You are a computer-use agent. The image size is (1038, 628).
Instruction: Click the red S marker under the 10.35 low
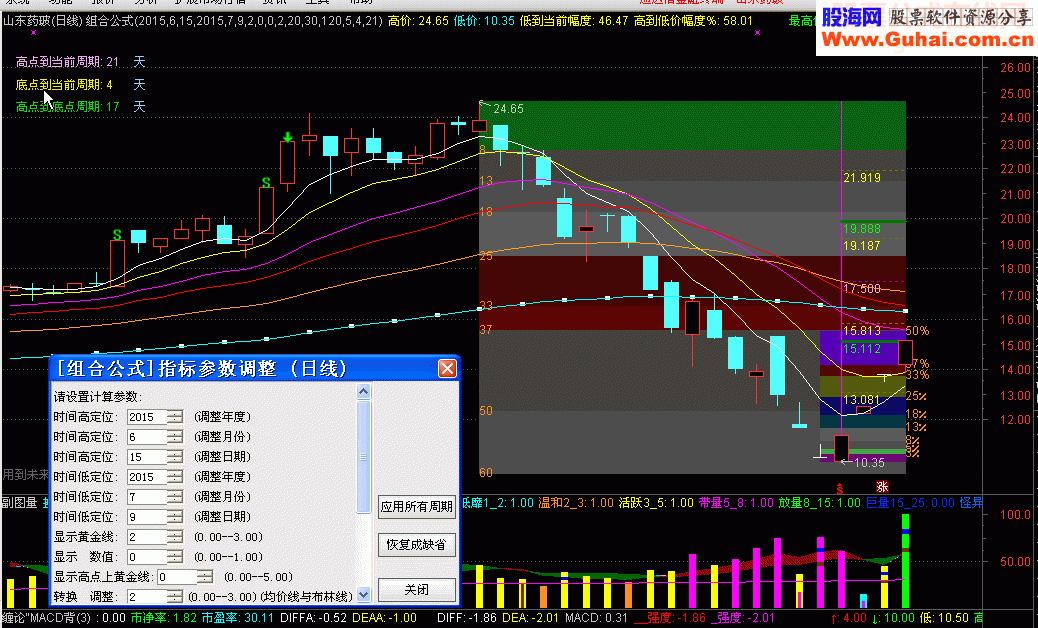coord(840,489)
